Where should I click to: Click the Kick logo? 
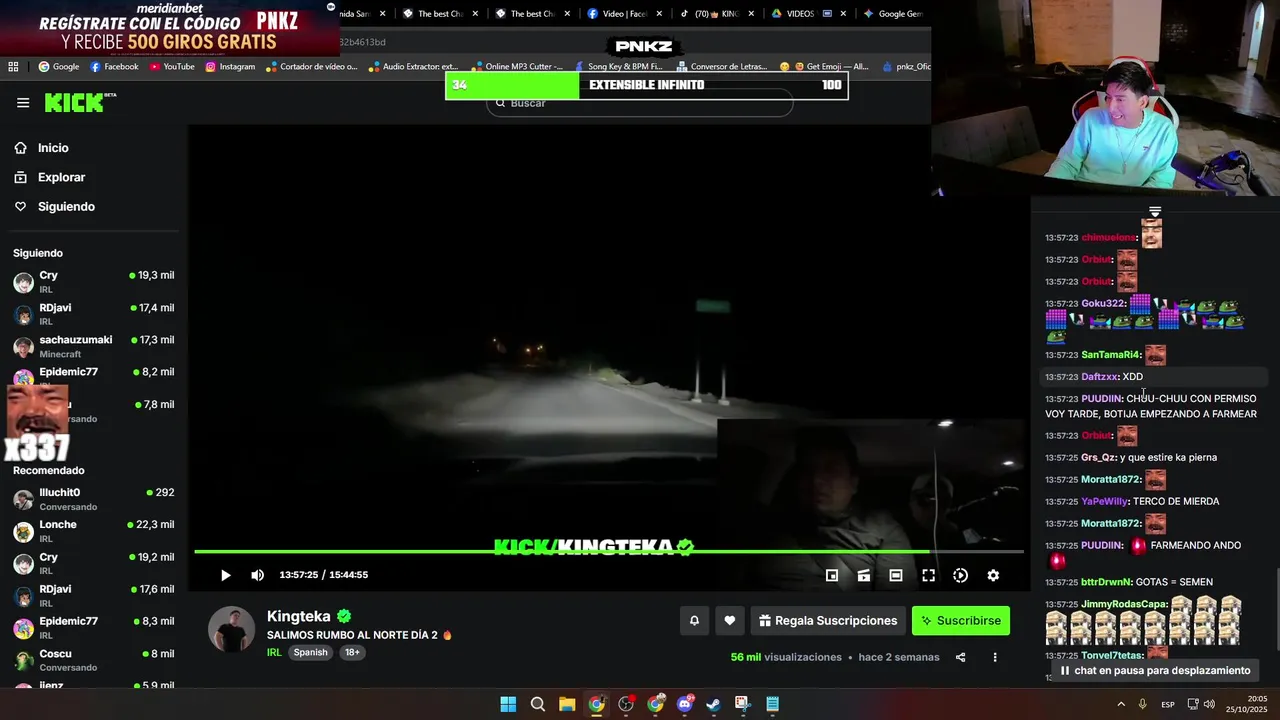tap(80, 102)
